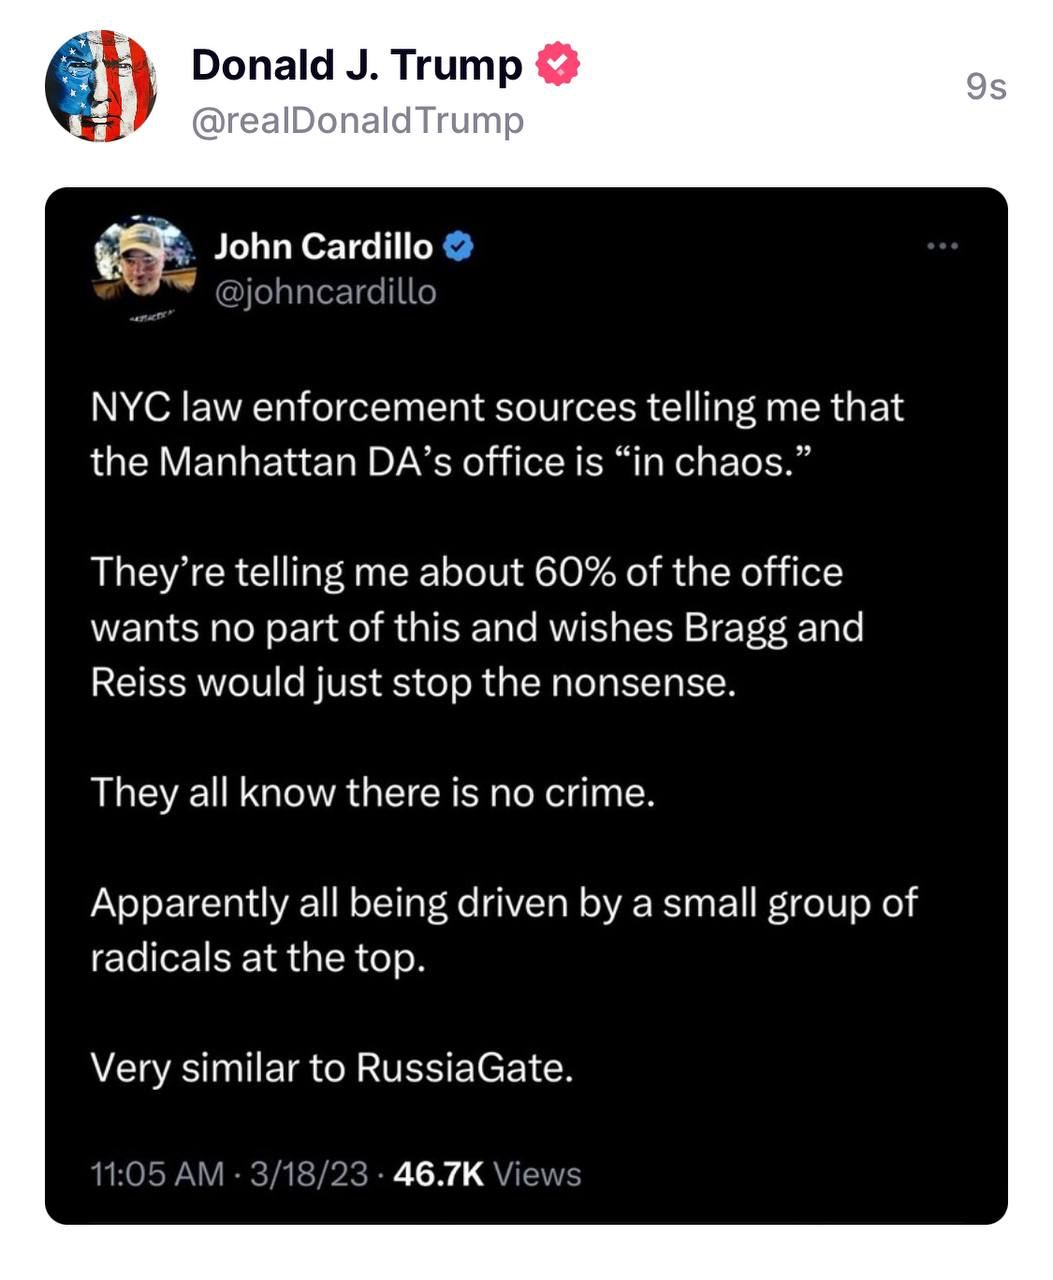
Task: Click the red verified badge
Action: coord(558,65)
